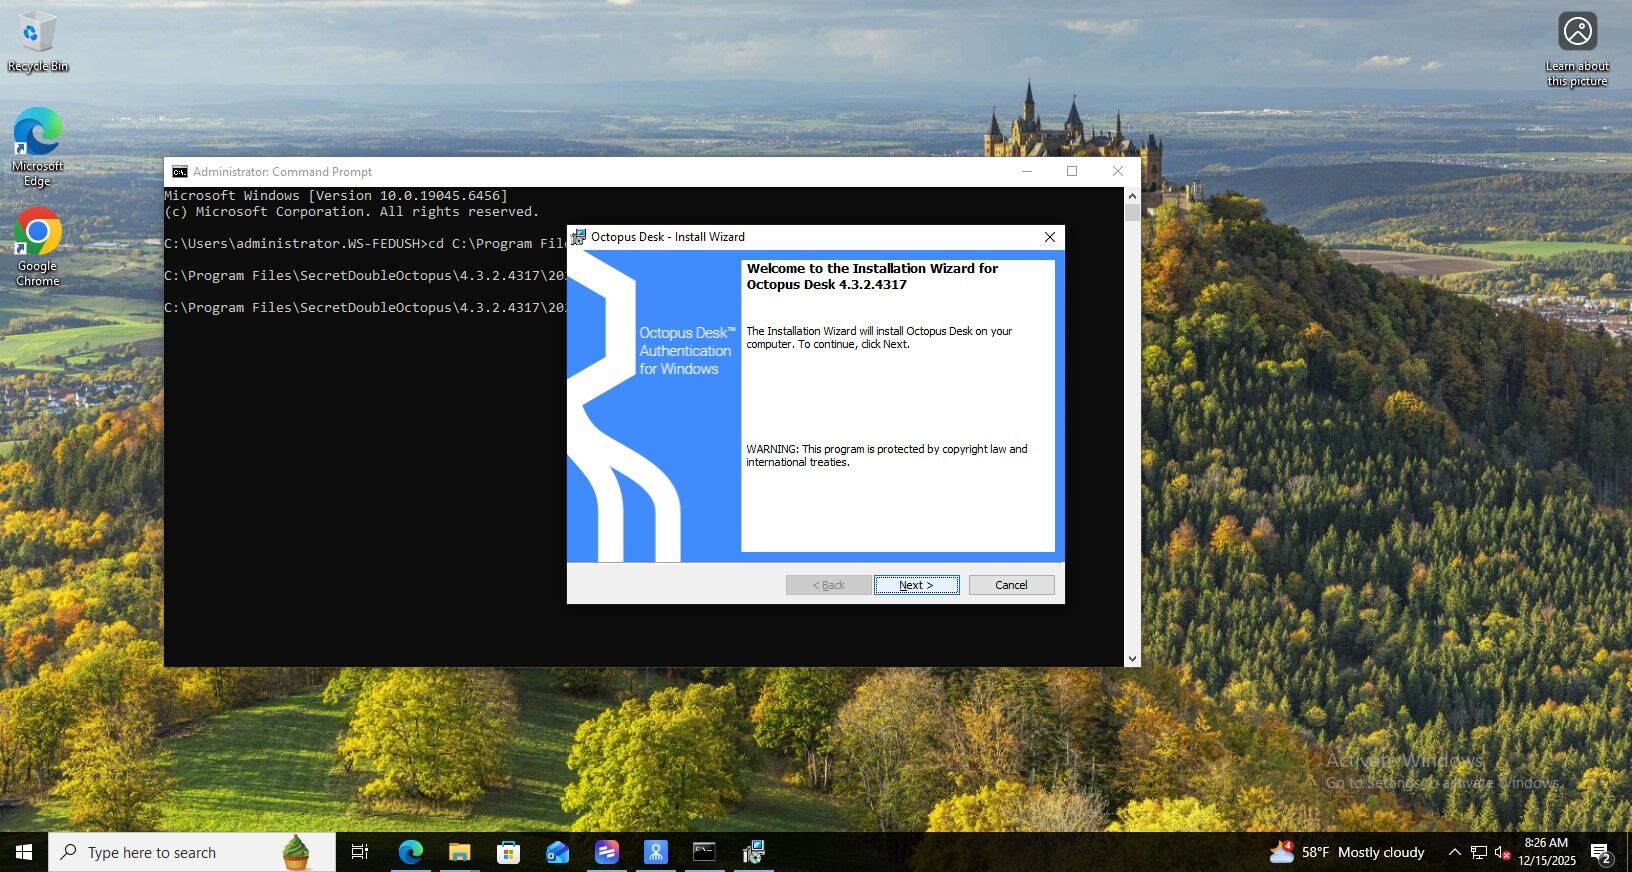Click Next in the Octopus Desk wizard
The width and height of the screenshot is (1632, 872).
click(x=916, y=585)
